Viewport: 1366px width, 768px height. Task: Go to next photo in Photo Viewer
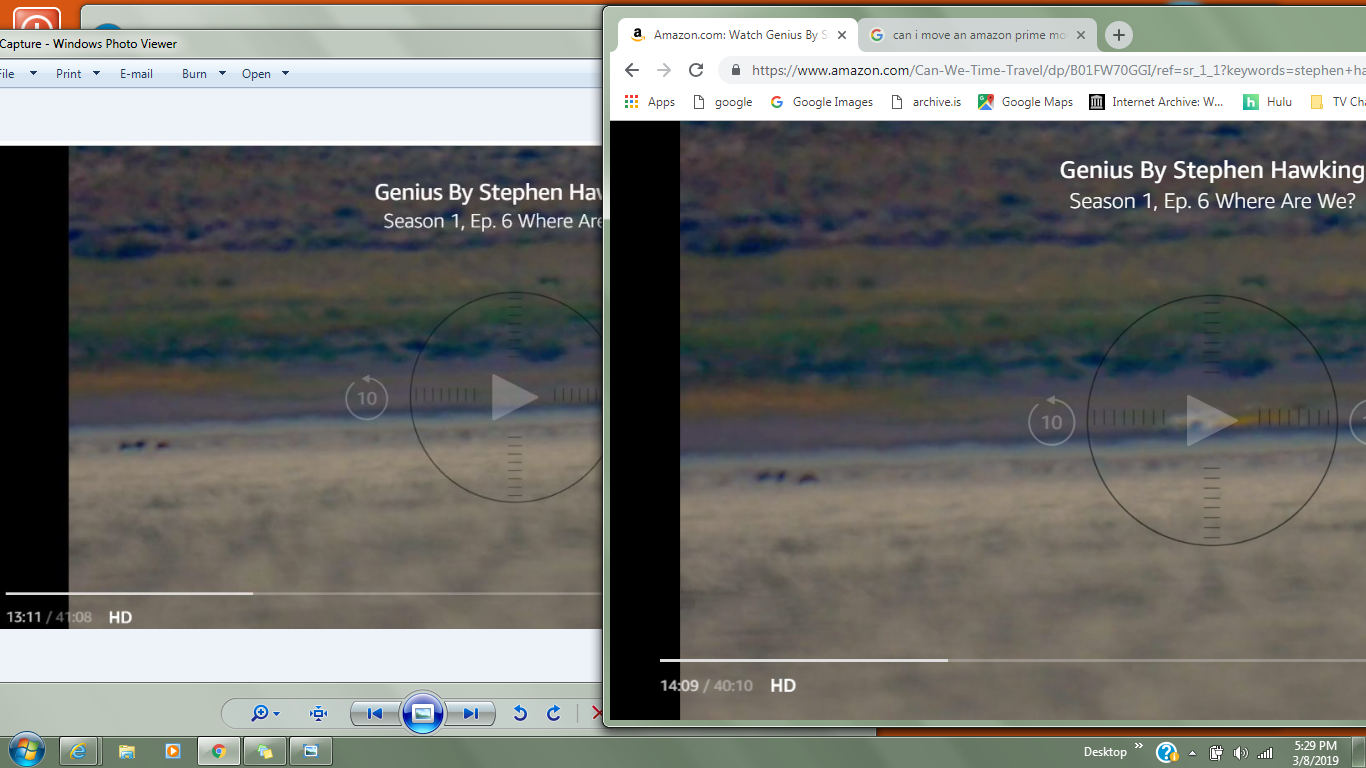pos(470,713)
